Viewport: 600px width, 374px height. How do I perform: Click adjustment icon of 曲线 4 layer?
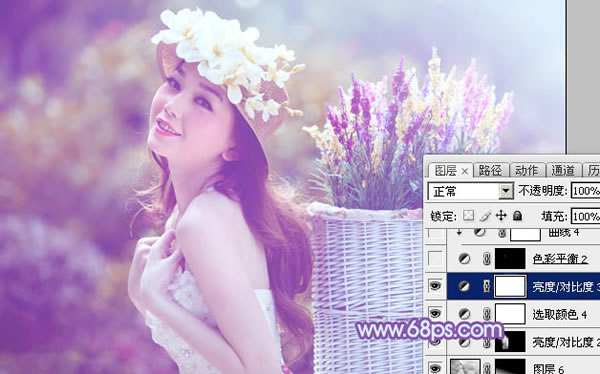pyautogui.click(x=479, y=232)
